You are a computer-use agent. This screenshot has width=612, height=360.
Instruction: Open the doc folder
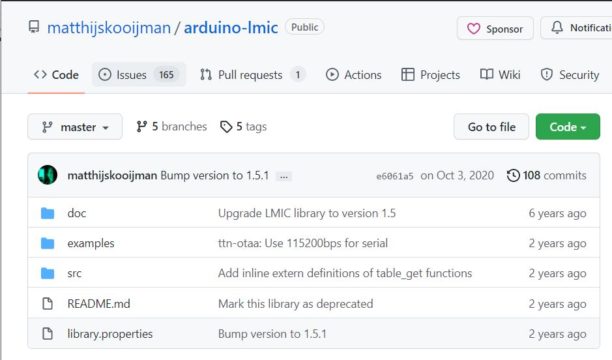point(76,213)
